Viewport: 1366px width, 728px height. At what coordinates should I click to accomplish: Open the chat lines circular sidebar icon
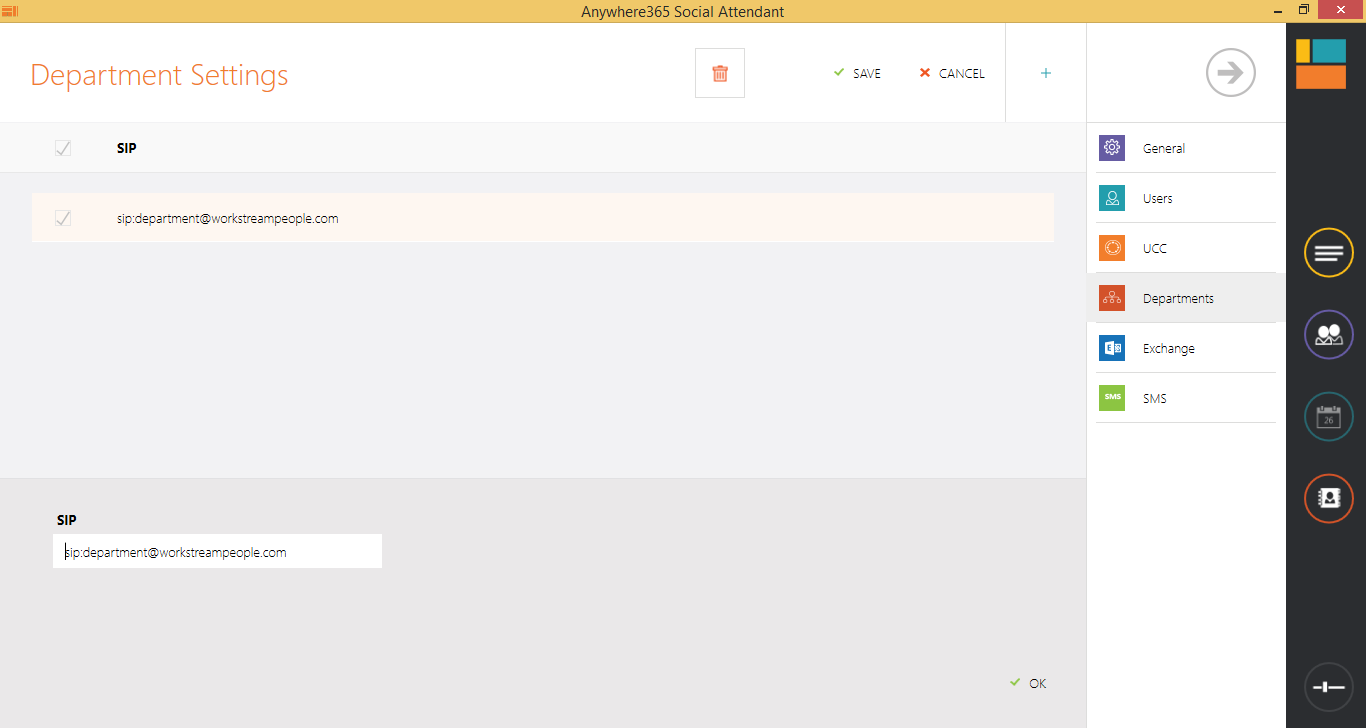(x=1328, y=253)
